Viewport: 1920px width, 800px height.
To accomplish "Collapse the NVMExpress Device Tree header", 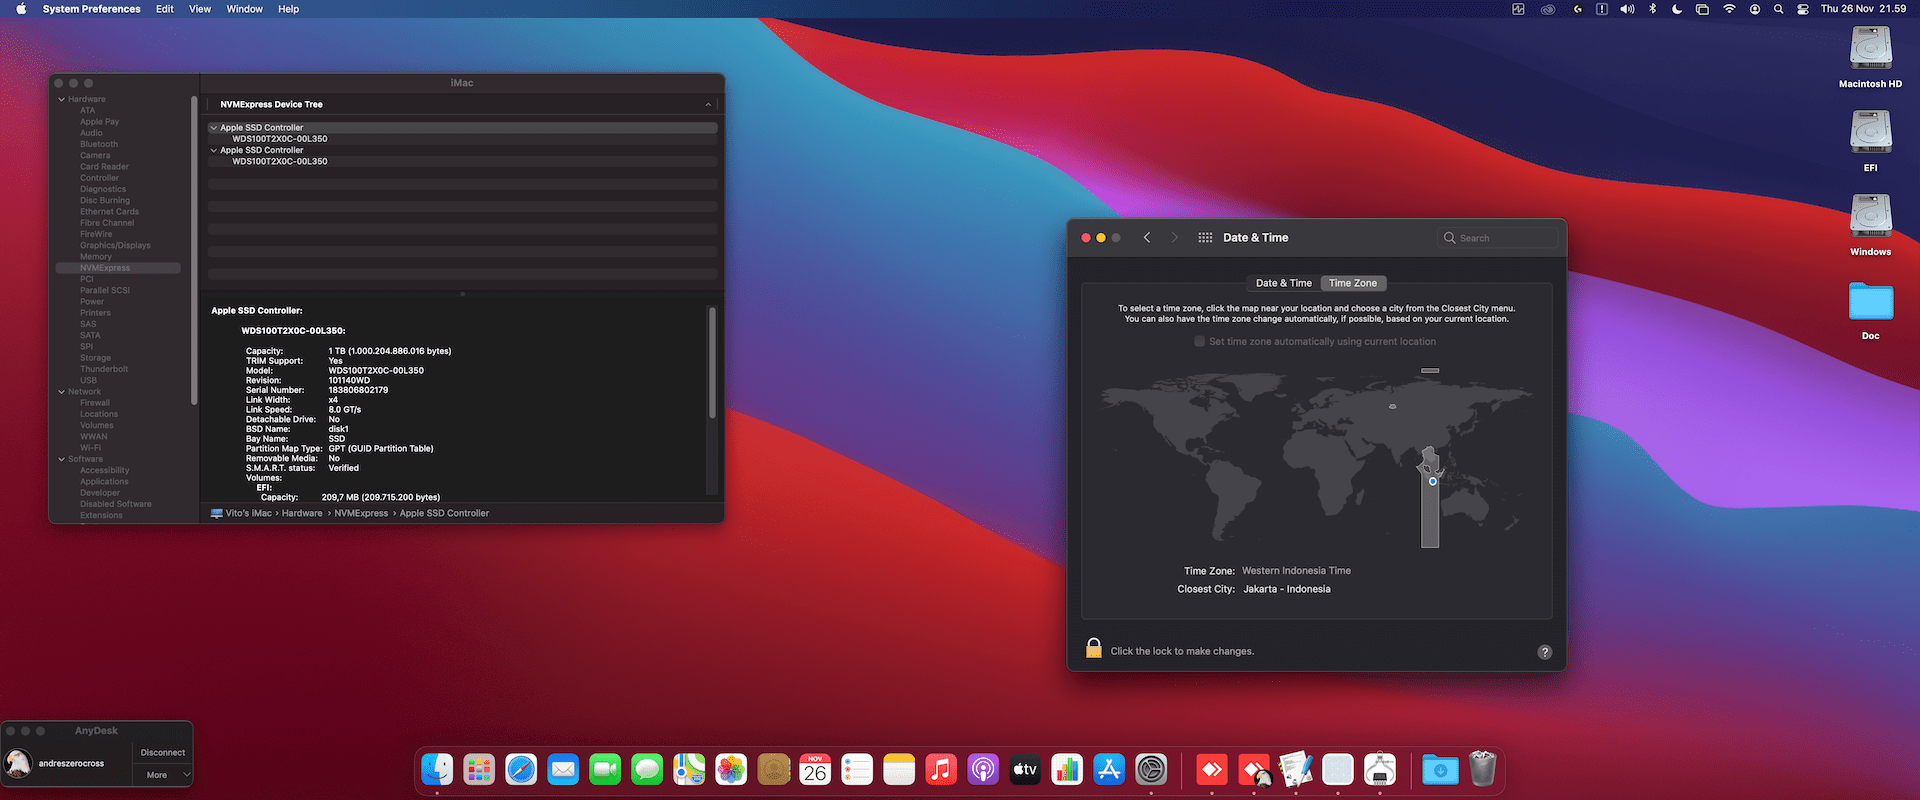I will click(x=708, y=104).
